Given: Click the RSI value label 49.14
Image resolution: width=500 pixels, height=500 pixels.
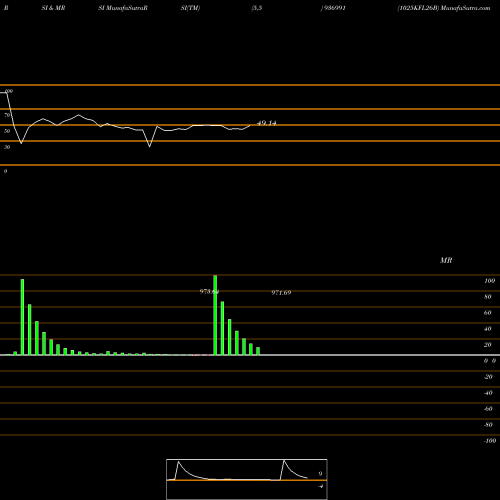Looking at the screenshot, I should point(267,123).
